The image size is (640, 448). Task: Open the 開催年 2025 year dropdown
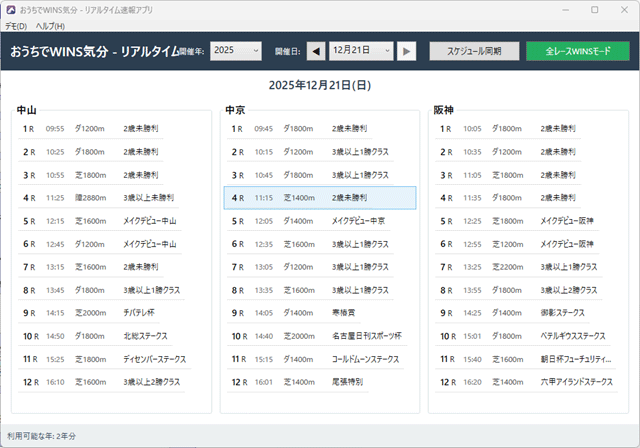(236, 51)
